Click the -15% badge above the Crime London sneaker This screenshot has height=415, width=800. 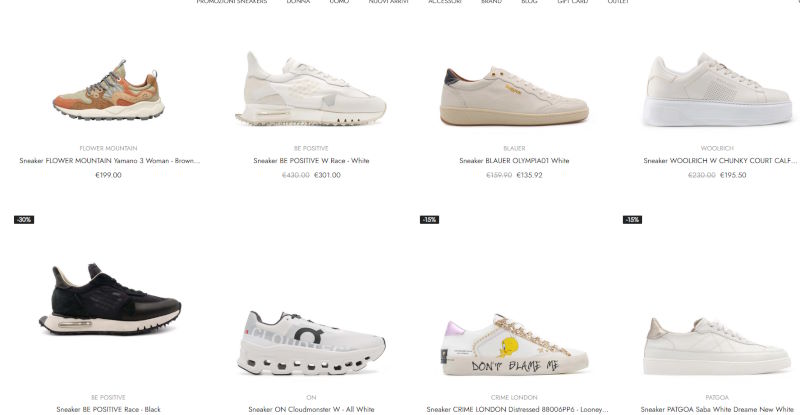(x=429, y=219)
